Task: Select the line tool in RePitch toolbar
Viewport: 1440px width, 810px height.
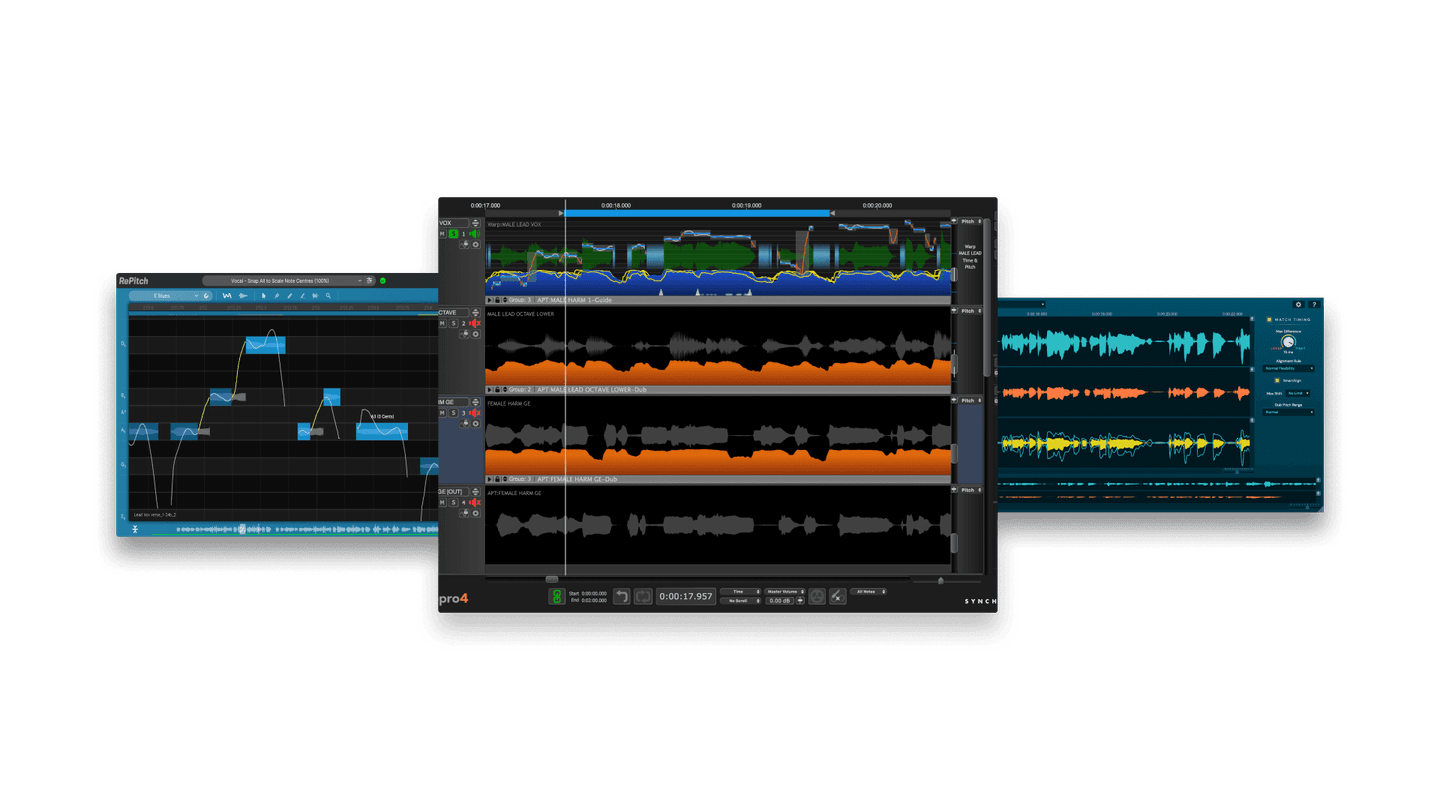Action: (302, 296)
